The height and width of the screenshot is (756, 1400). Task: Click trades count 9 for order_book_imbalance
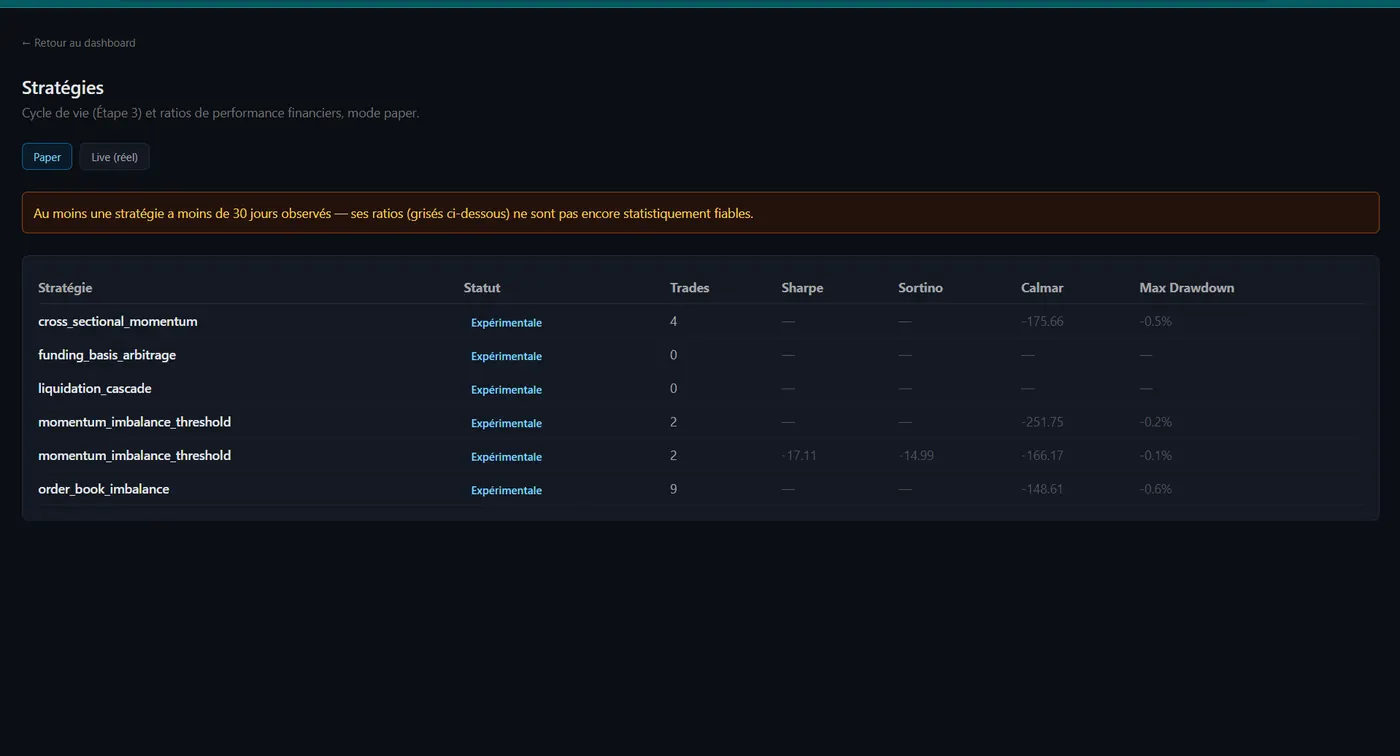point(674,489)
